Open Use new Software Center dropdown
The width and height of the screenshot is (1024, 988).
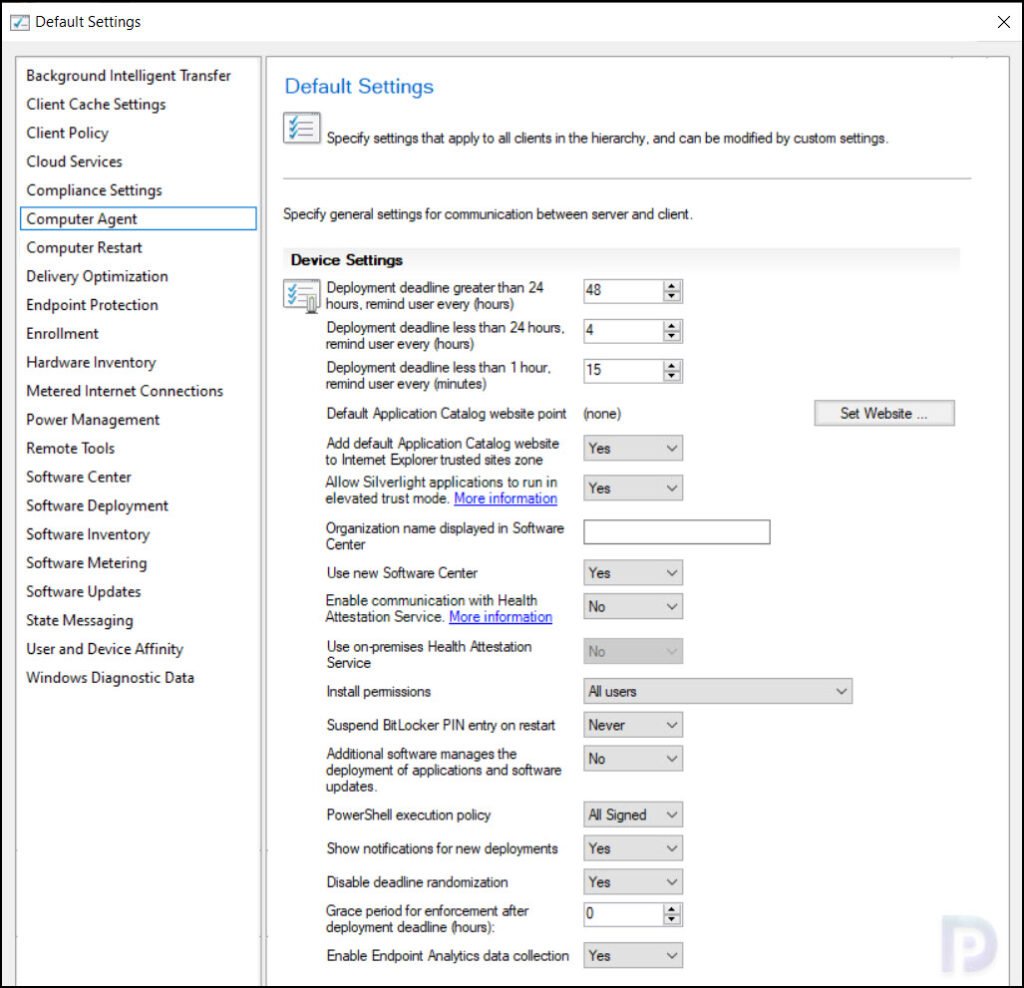(x=633, y=573)
